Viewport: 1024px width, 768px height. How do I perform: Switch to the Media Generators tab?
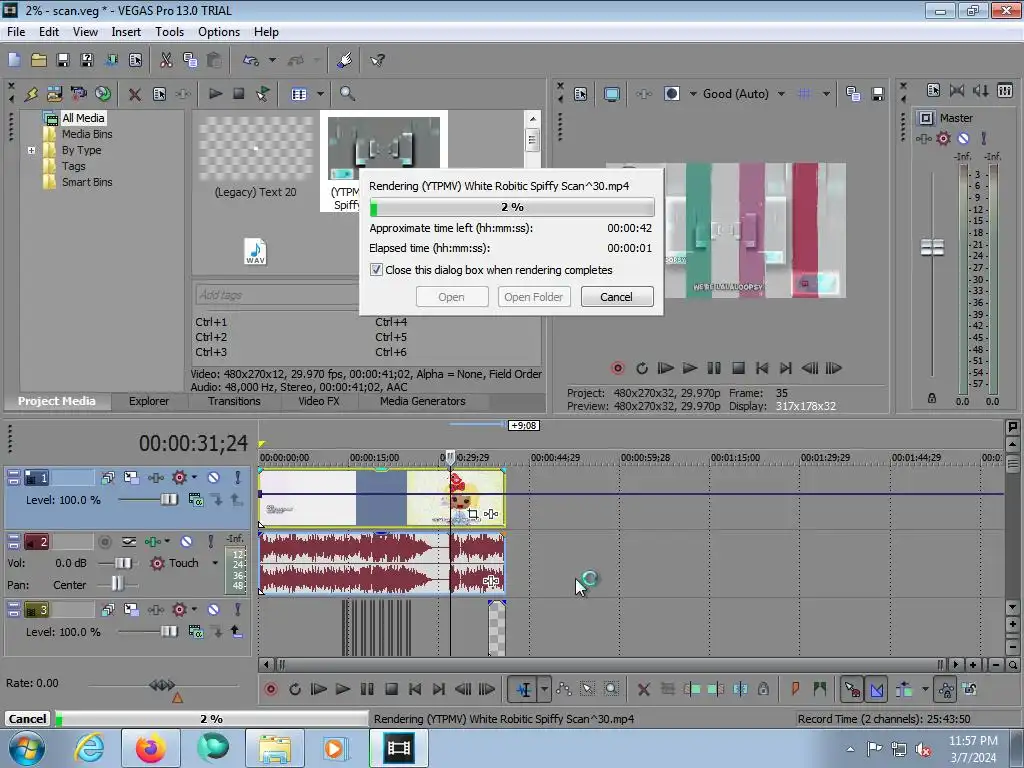click(x=423, y=401)
